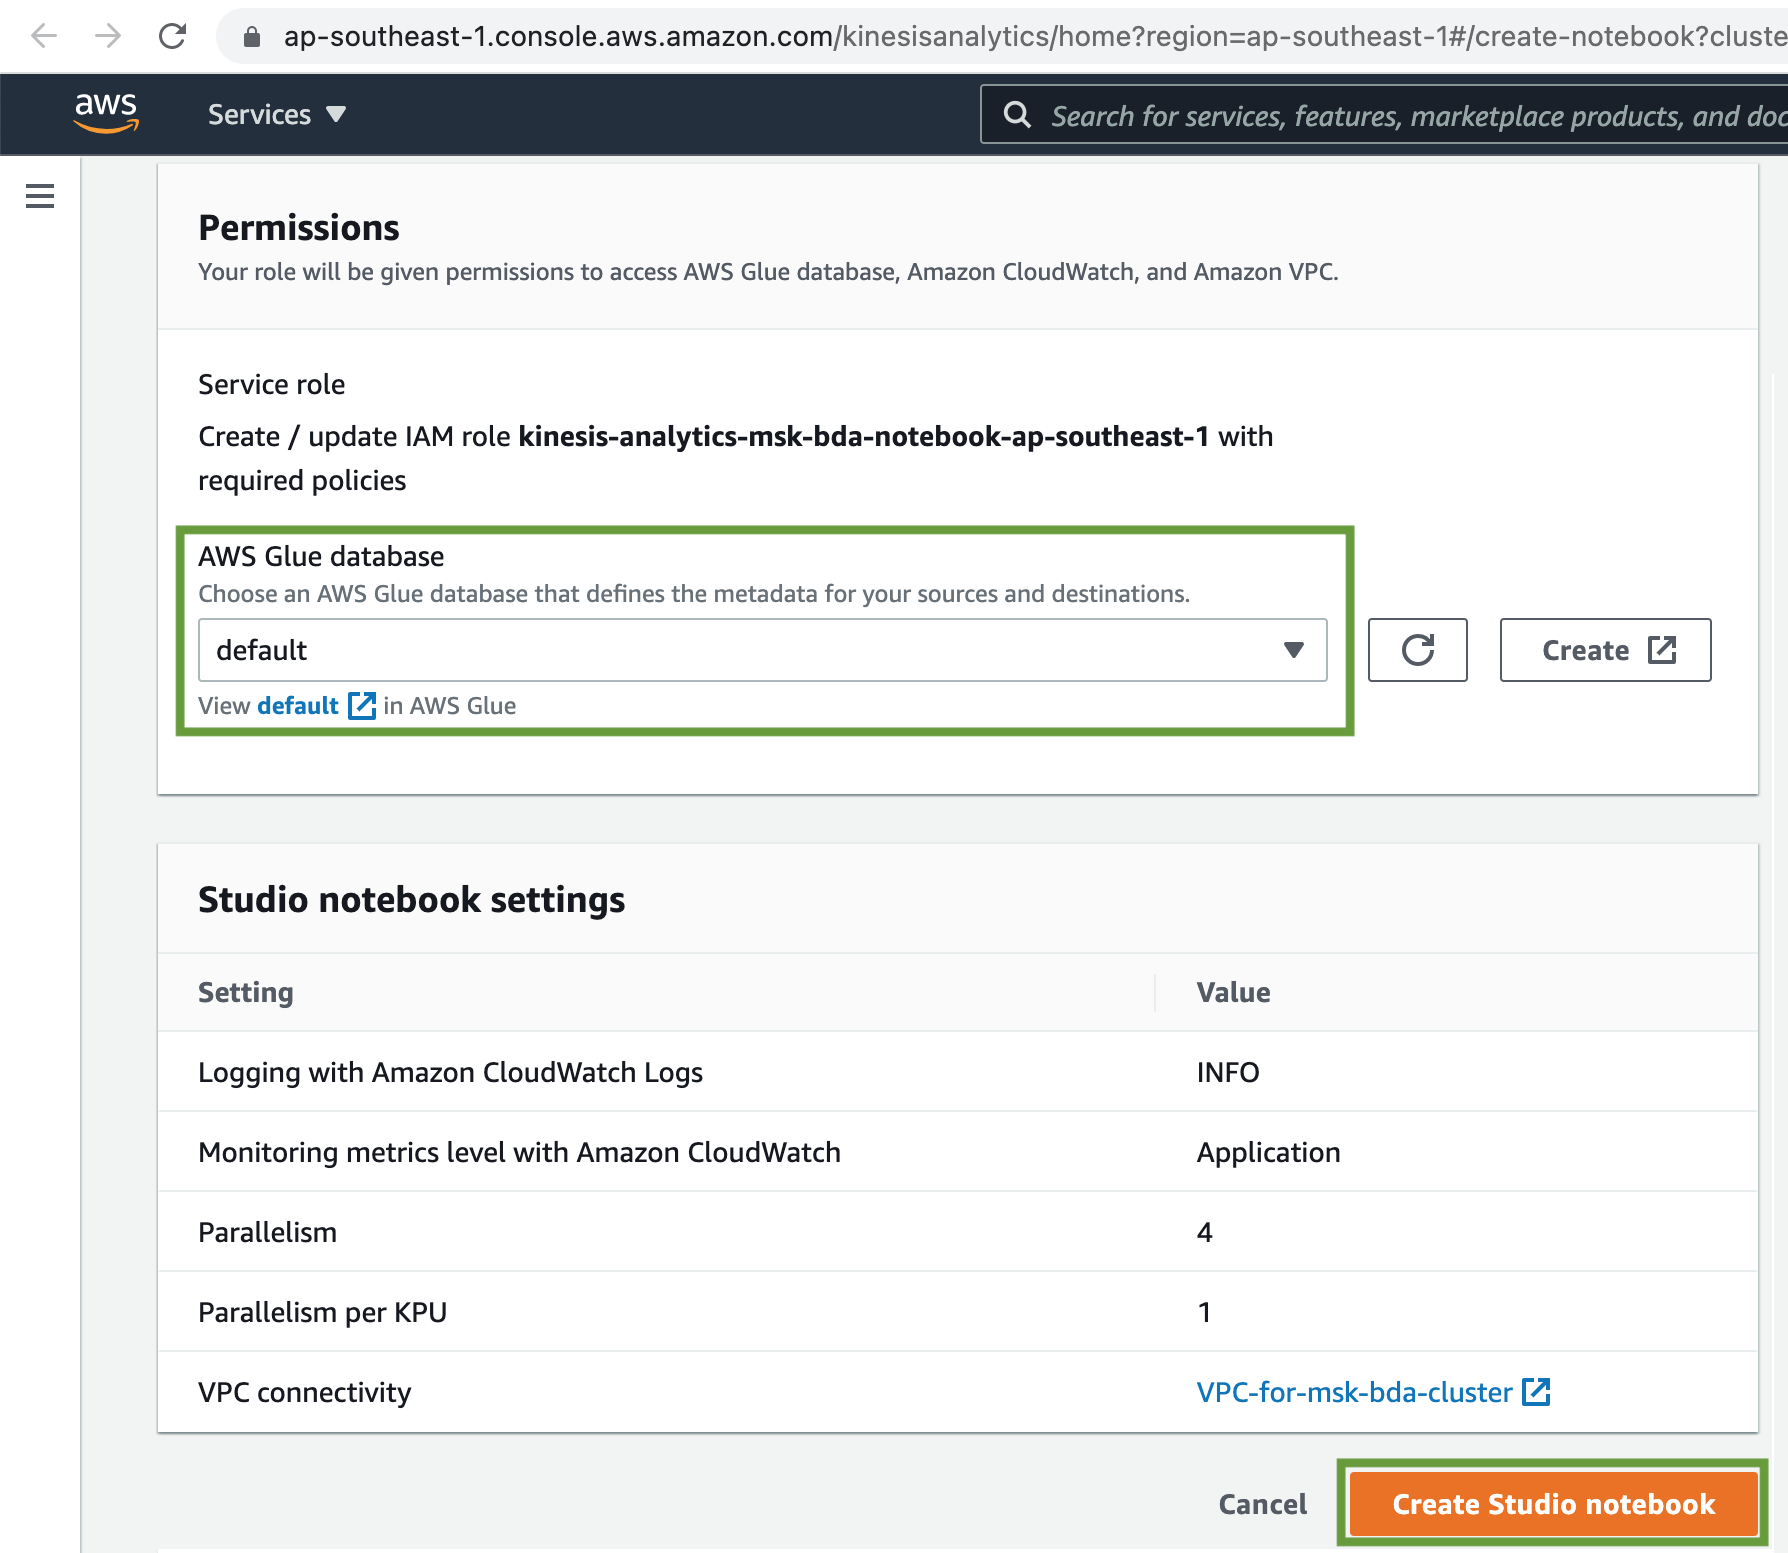Screen dimensions: 1788x1553
Task: Select the Application monitoring value
Action: (1268, 1152)
